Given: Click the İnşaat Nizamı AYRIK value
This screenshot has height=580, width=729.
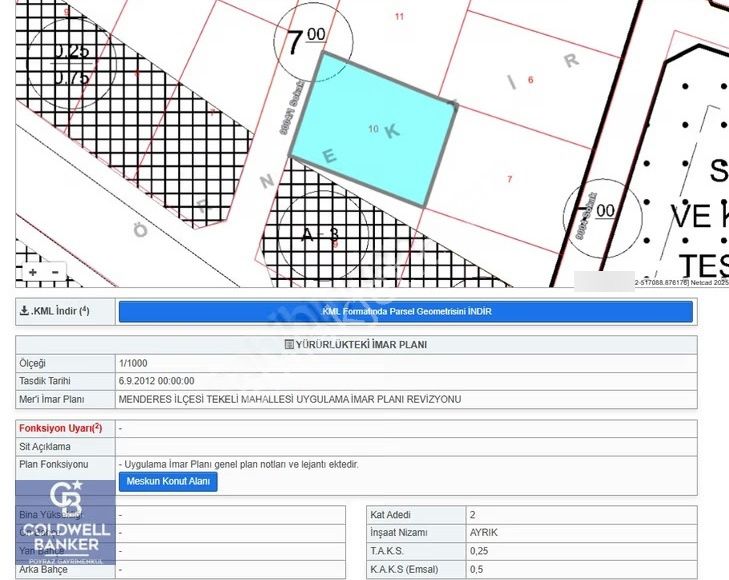Looking at the screenshot, I should (483, 532).
